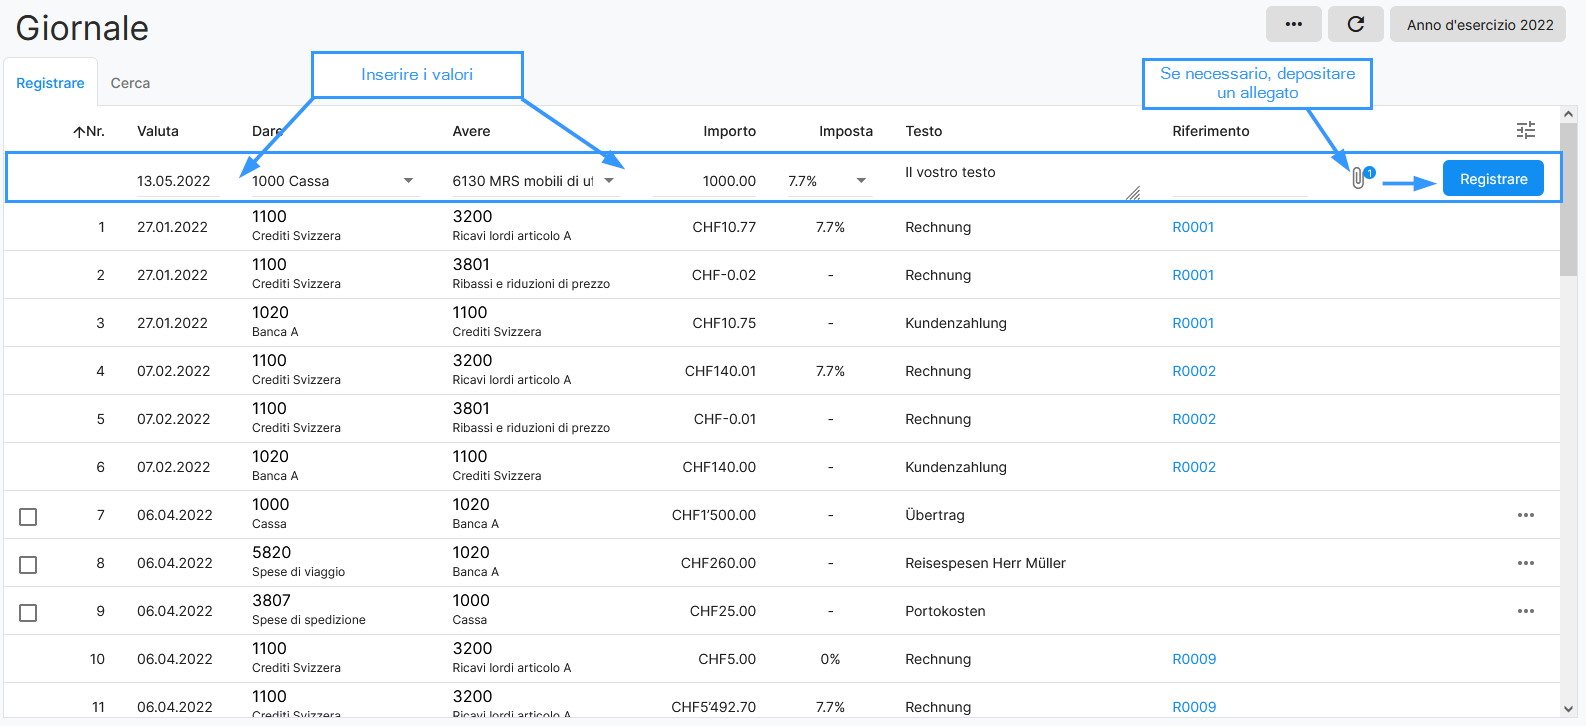Click the Imposta column header
Image resolution: width=1586 pixels, height=726 pixels.
846,131
